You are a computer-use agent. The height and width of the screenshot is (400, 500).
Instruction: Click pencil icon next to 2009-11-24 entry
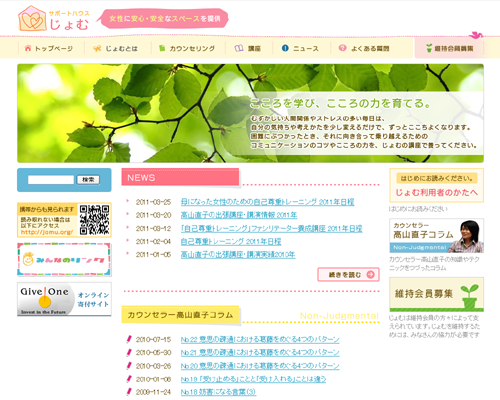[129, 392]
